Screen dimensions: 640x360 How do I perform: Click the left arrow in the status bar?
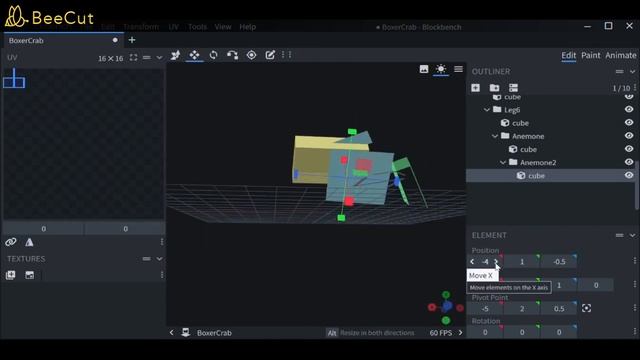click(171, 333)
